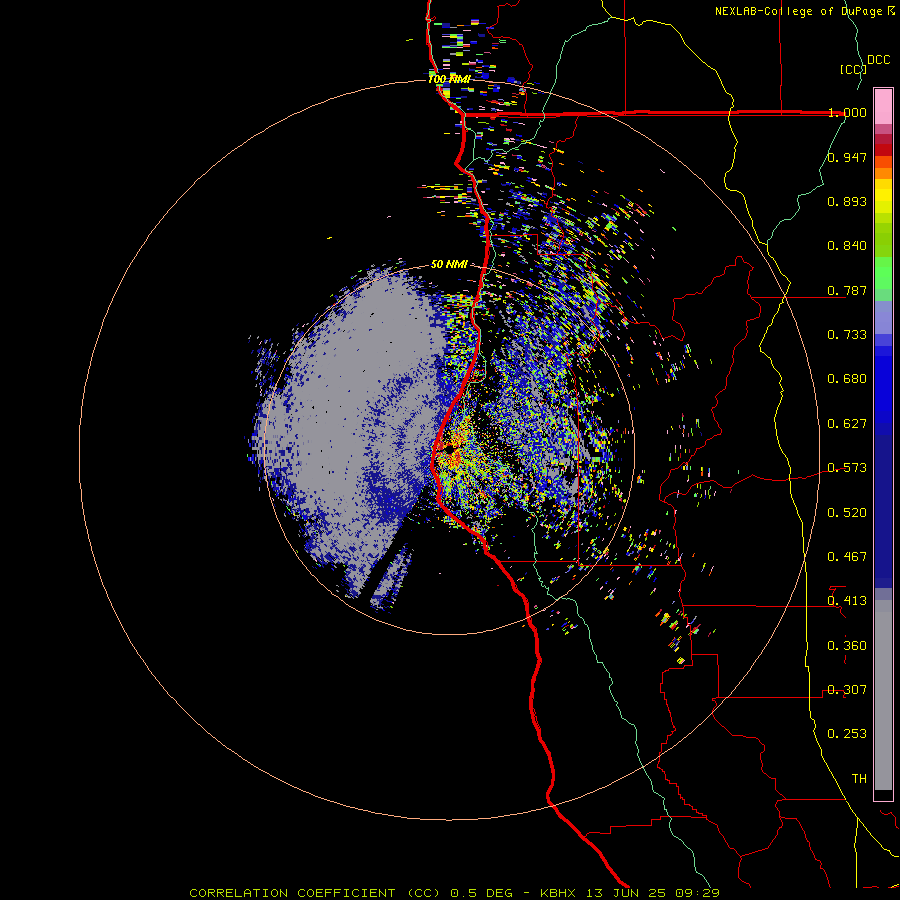
Task: Click the 0.733 scale value
Action: [x=847, y=335]
